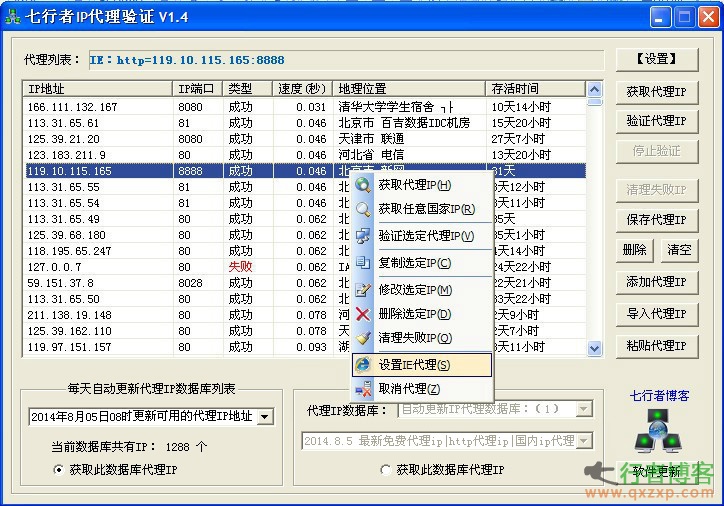Sort by the 速度(秒) column header

pos(302,89)
